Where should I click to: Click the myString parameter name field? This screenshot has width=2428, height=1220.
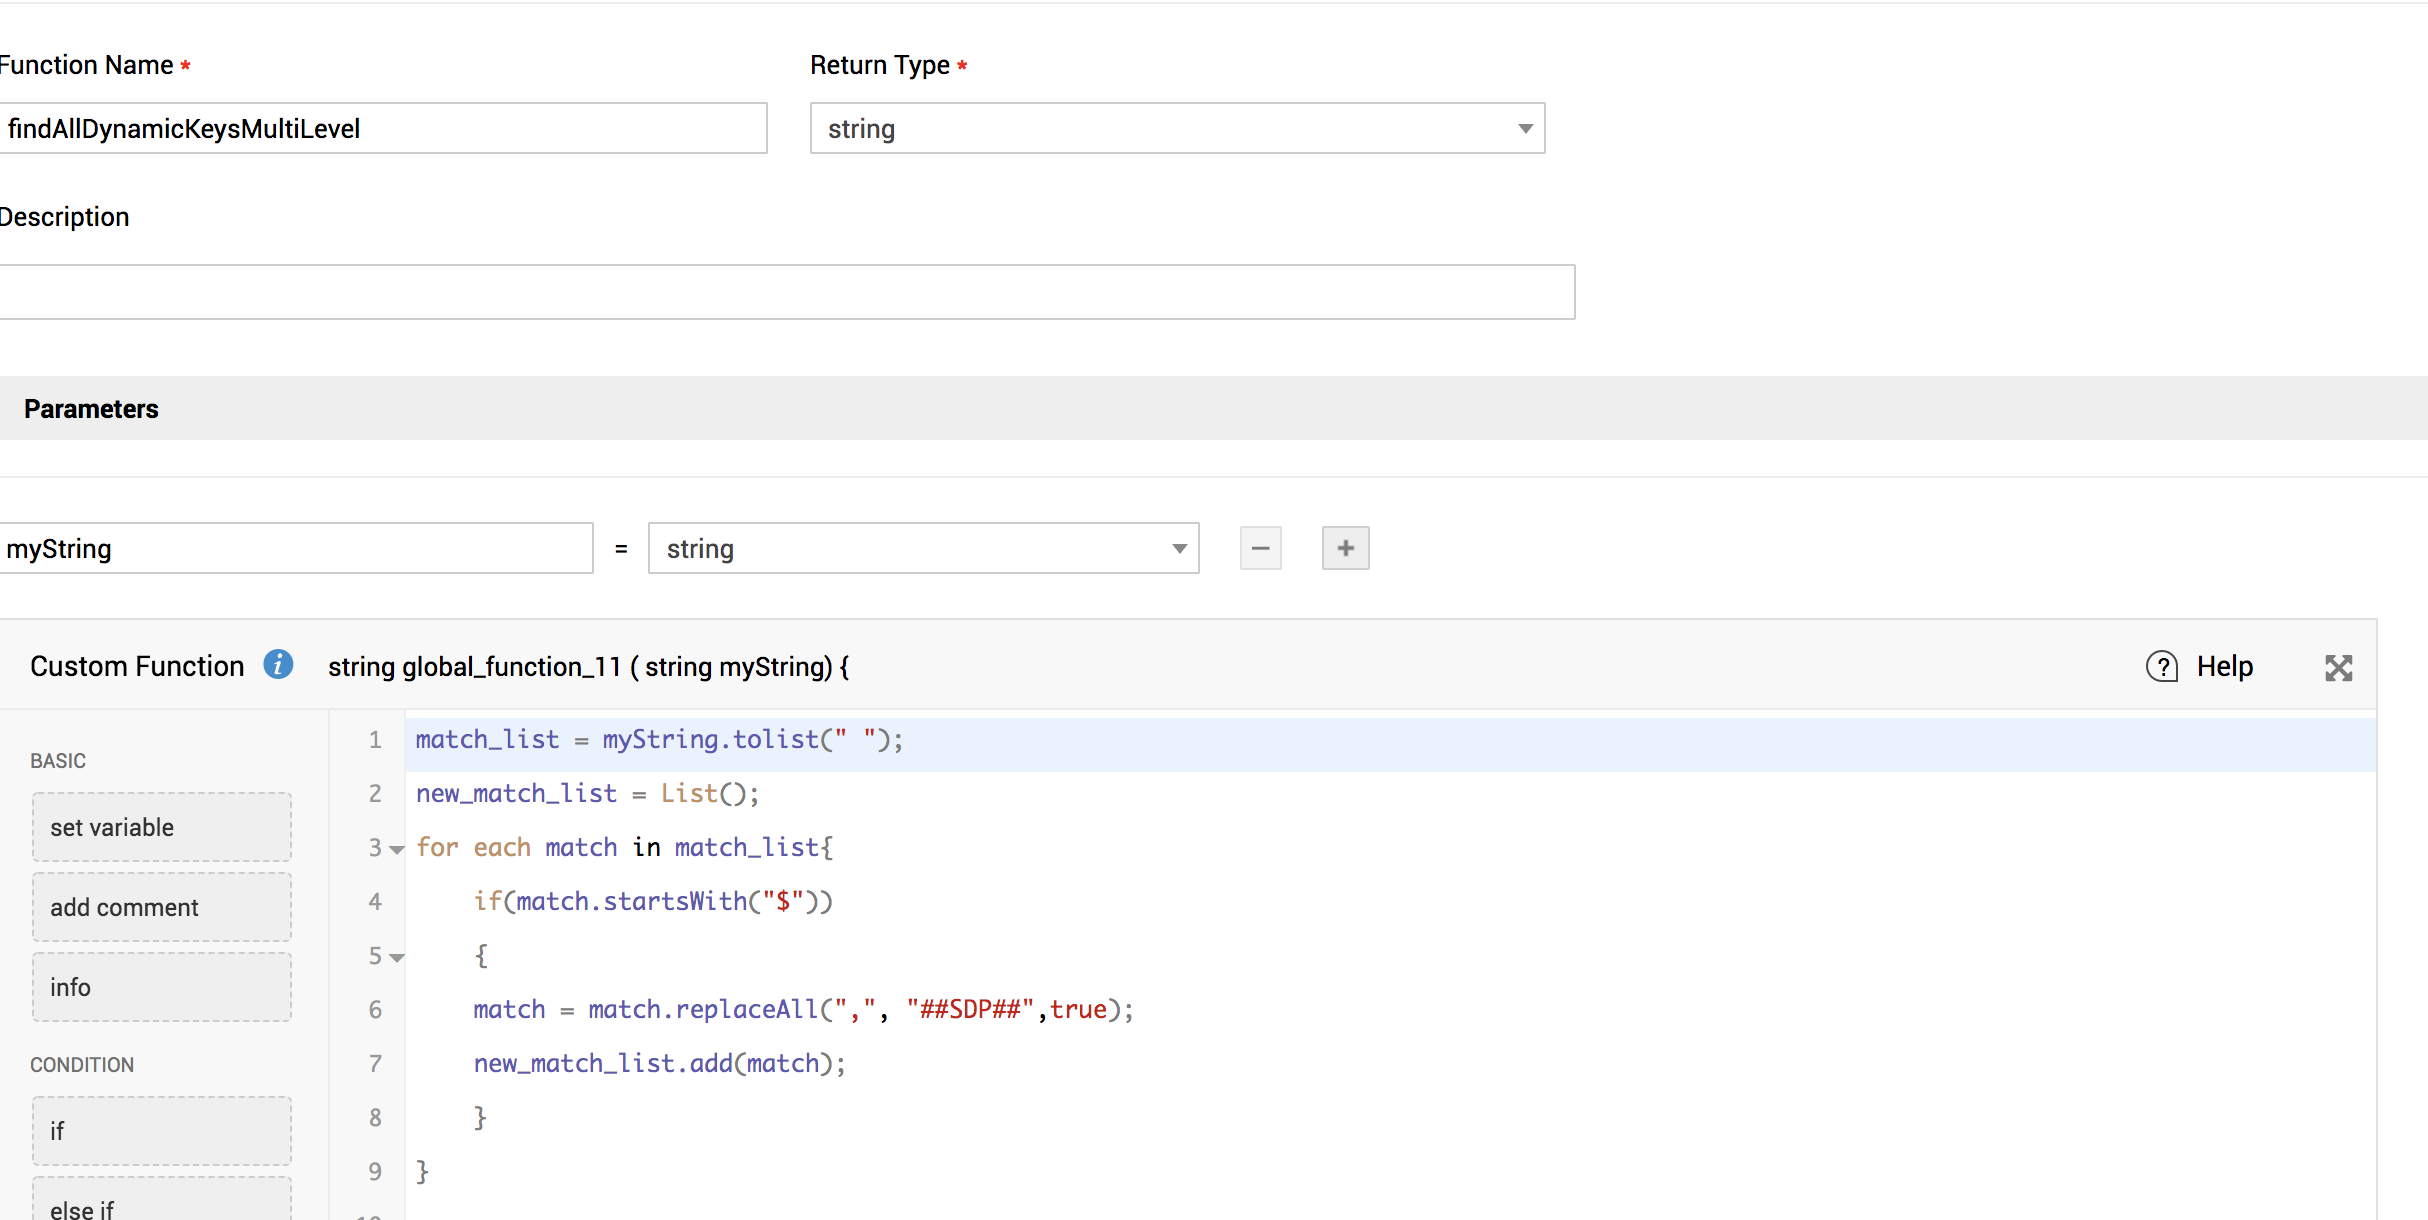pyautogui.click(x=295, y=548)
